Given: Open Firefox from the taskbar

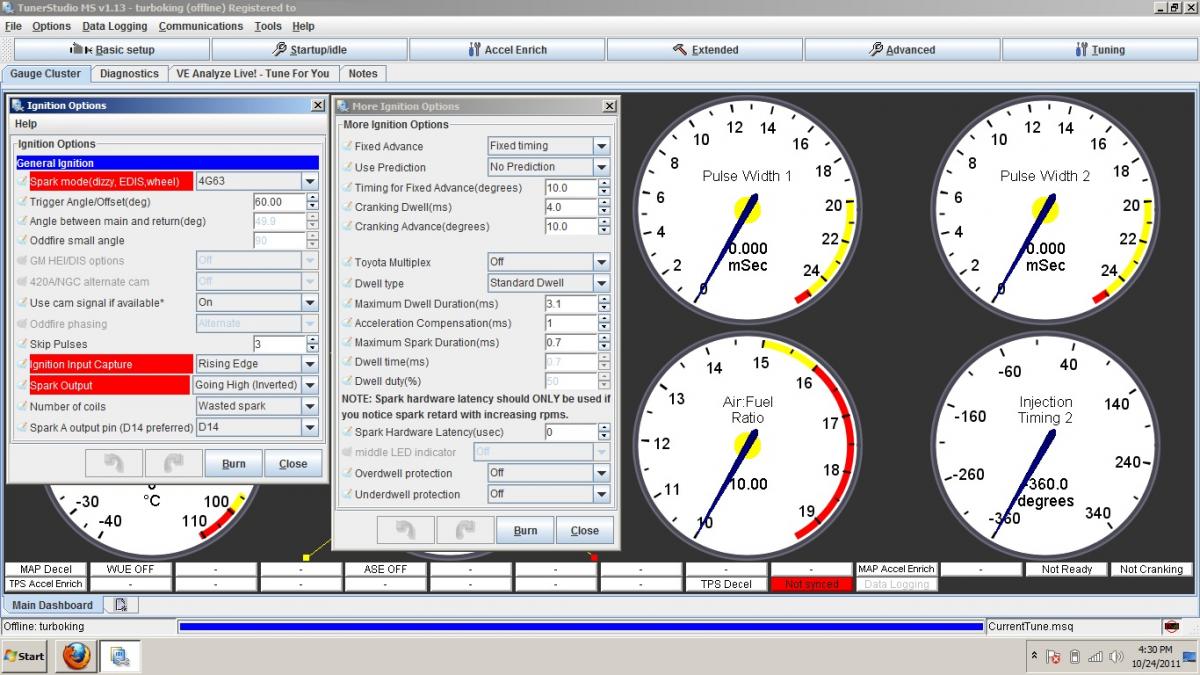Looking at the screenshot, I should click(77, 656).
